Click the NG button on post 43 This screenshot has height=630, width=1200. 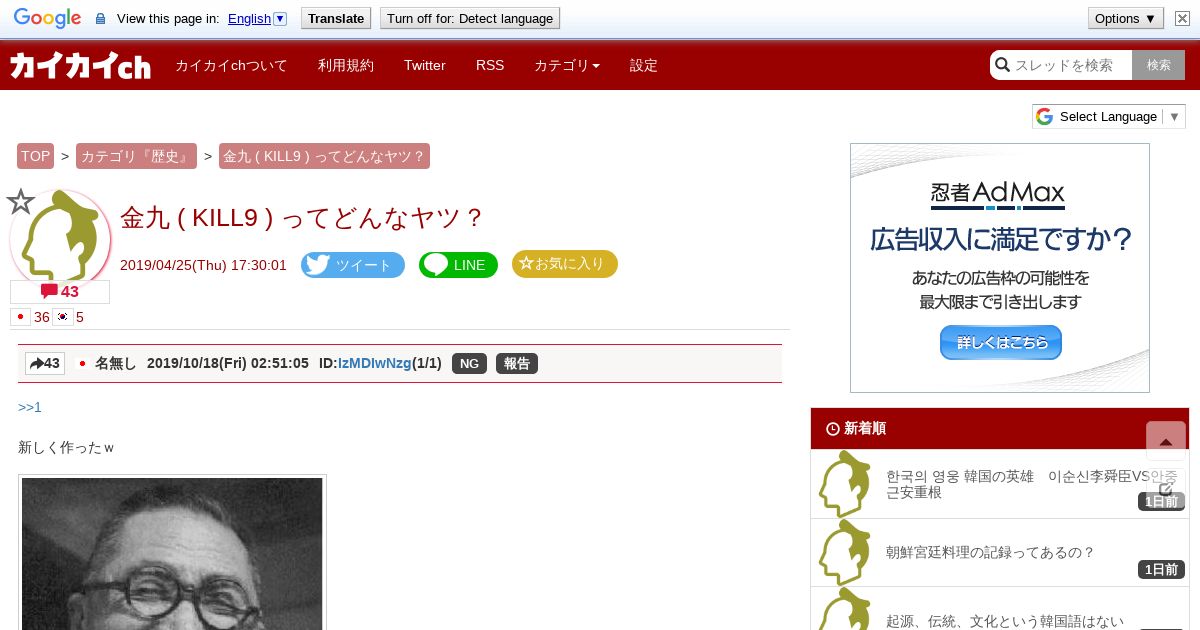click(469, 363)
